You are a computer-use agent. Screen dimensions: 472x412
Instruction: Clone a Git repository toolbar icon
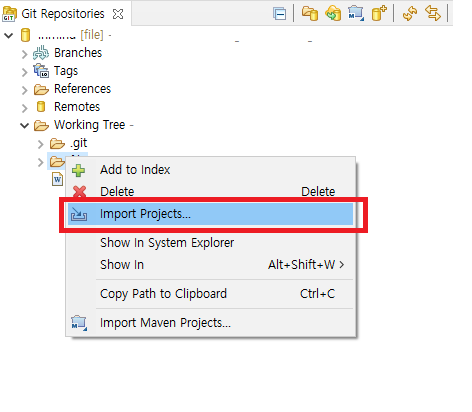pyautogui.click(x=333, y=14)
